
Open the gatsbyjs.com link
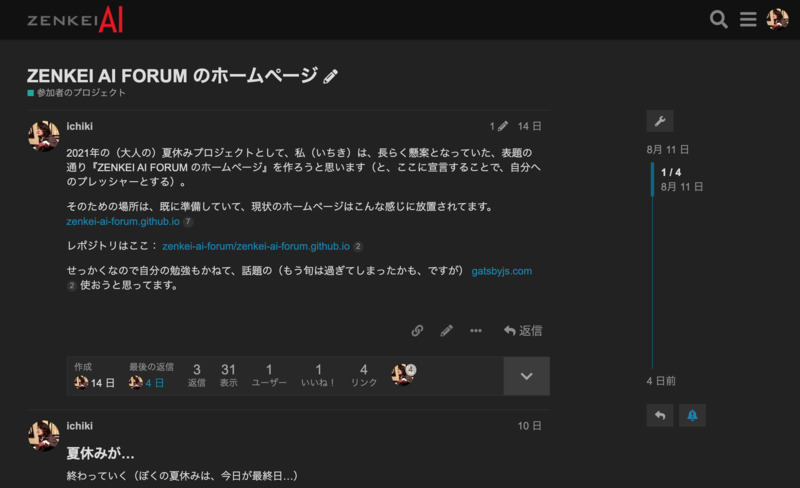tap(502, 271)
